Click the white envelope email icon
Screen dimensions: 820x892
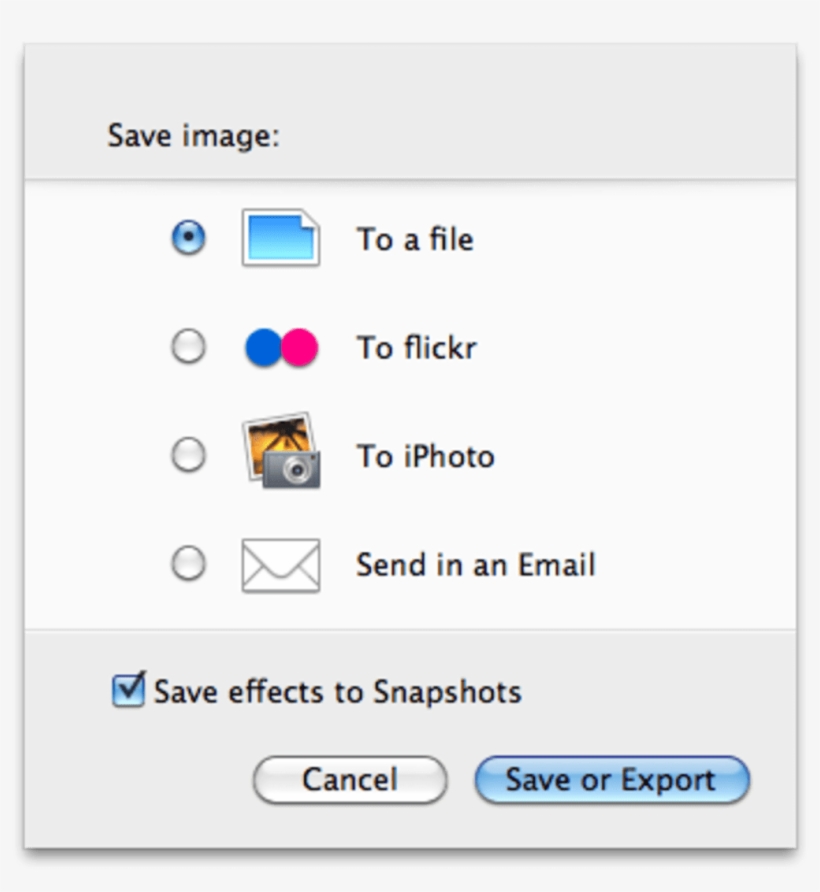click(281, 565)
